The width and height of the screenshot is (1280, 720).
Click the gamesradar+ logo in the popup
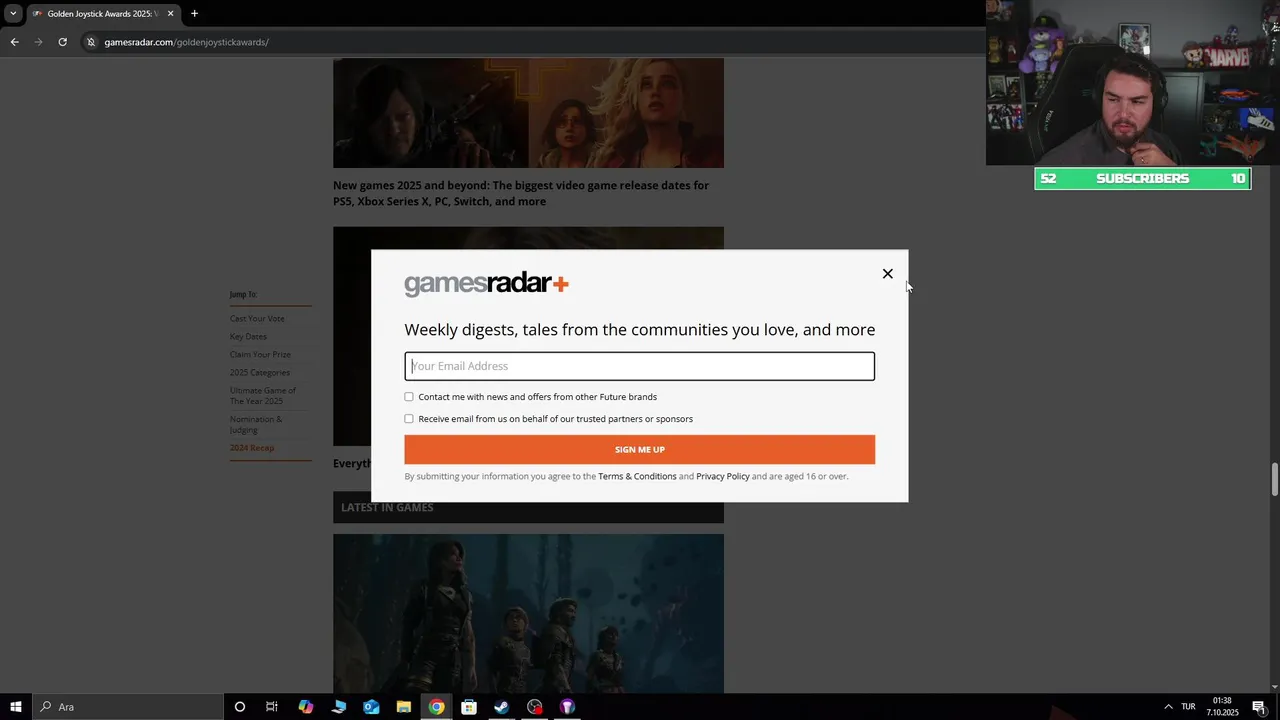[486, 284]
